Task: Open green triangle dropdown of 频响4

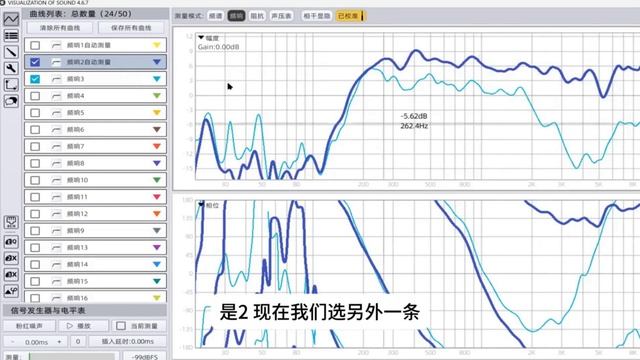Action: [x=157, y=96]
